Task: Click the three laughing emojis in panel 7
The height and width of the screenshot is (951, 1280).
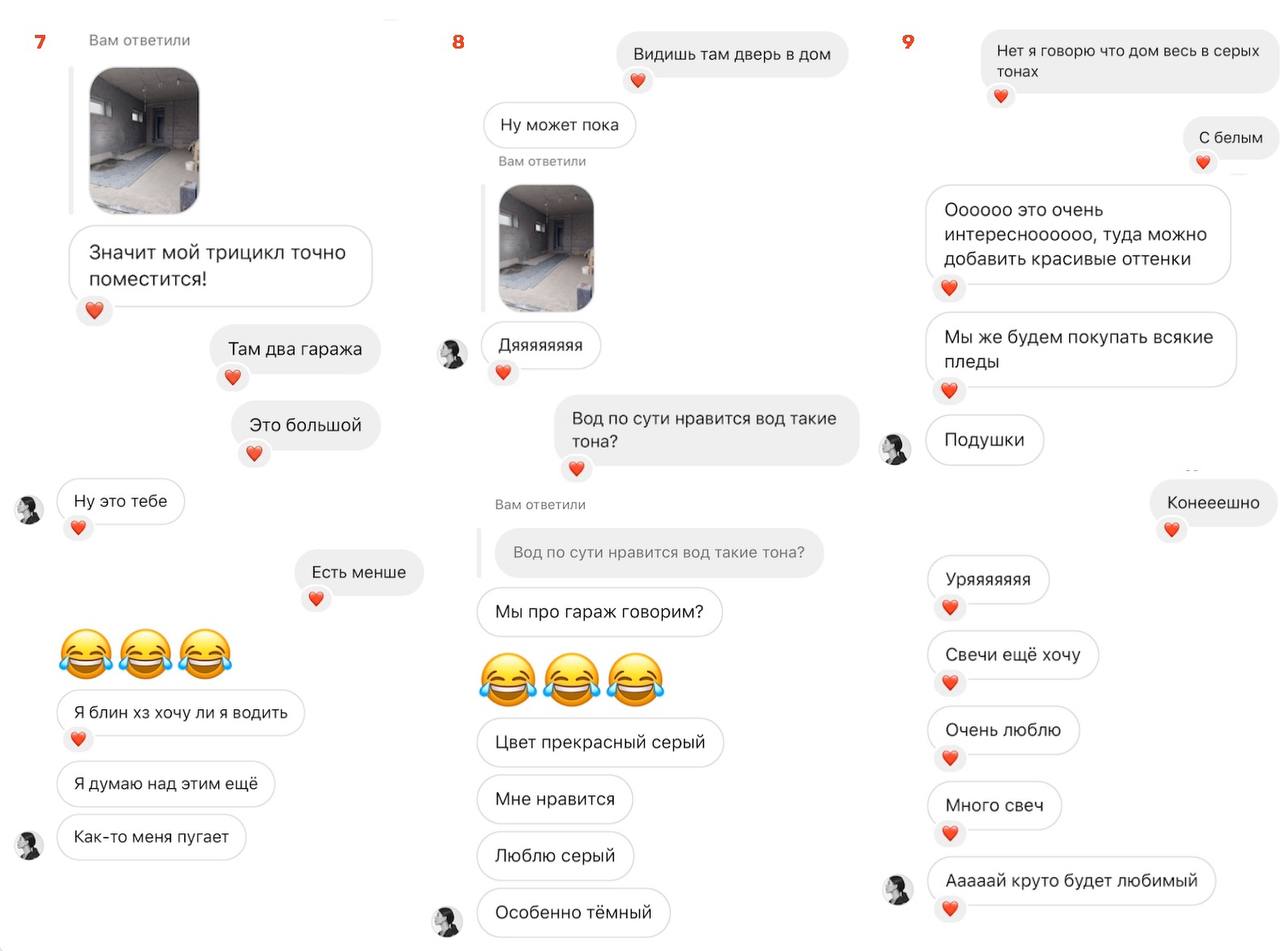Action: coord(145,654)
